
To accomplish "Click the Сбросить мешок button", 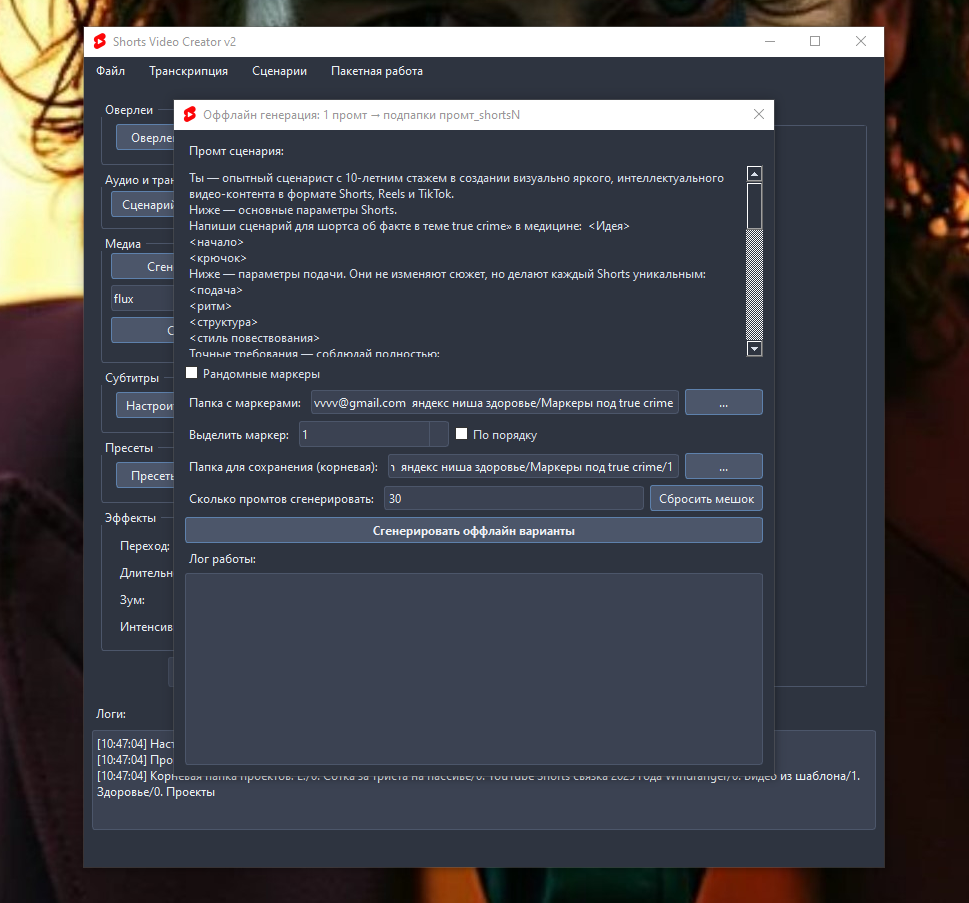I will (706, 499).
